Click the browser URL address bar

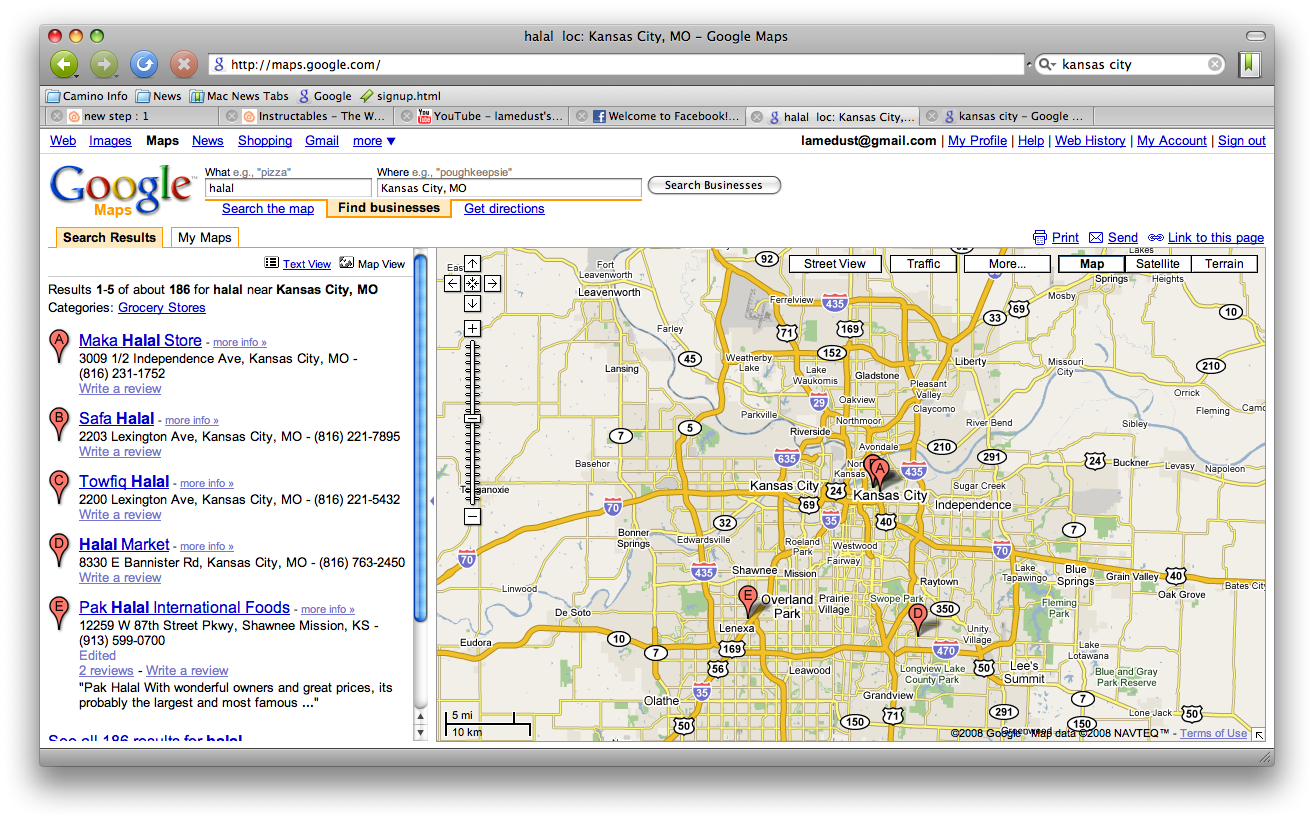coord(617,65)
